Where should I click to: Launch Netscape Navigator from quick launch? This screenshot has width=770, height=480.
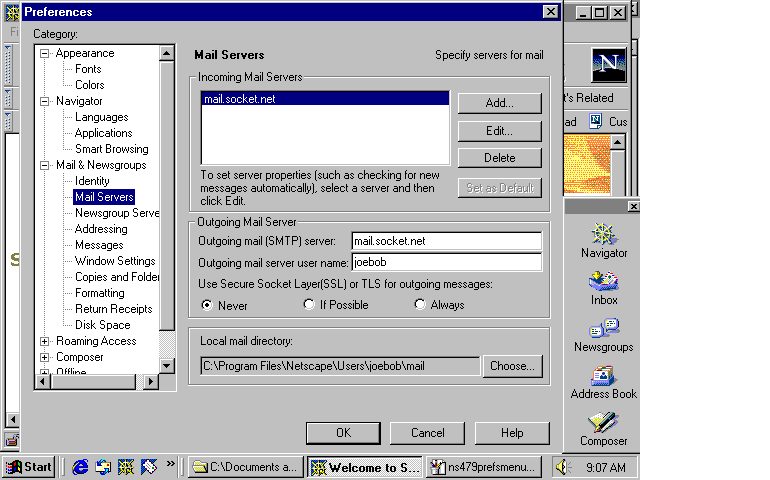(126, 467)
